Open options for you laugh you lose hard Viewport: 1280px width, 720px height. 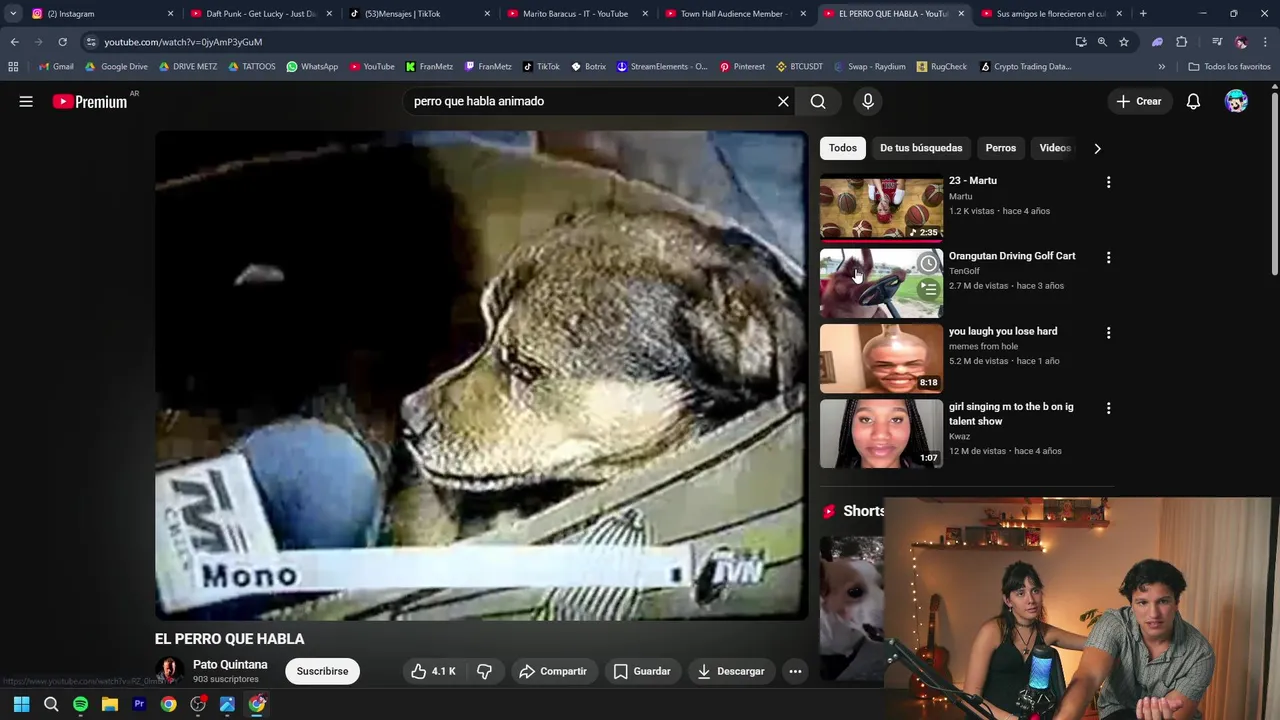pos(1108,332)
